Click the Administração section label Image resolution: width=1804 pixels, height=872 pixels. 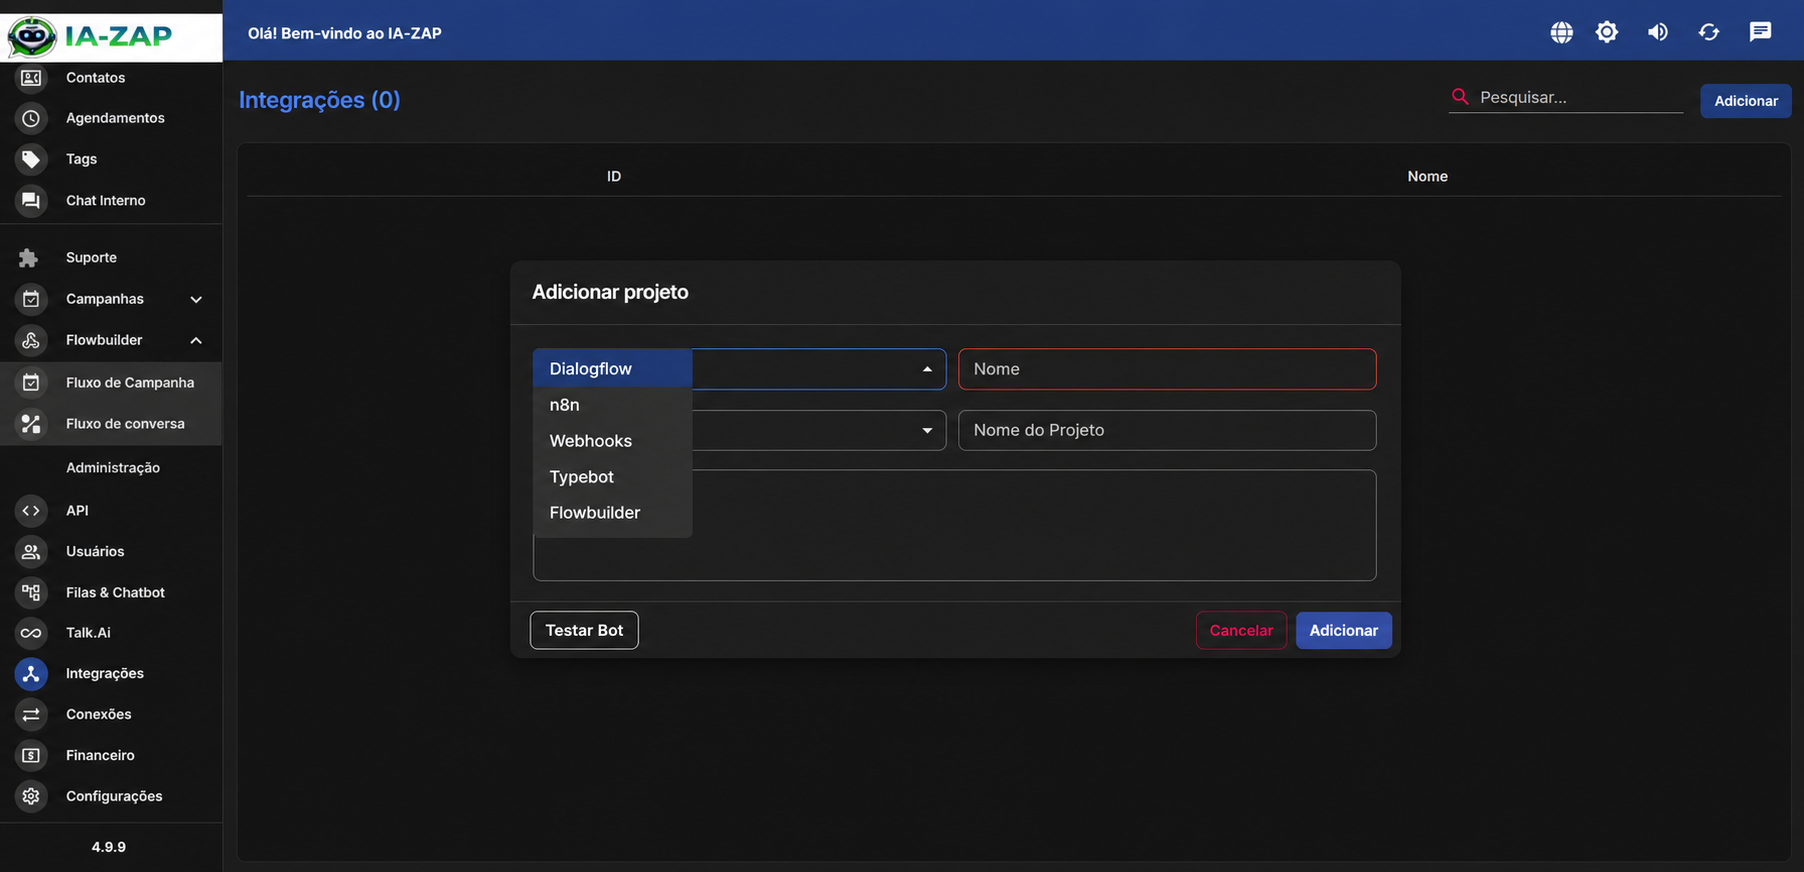point(113,468)
